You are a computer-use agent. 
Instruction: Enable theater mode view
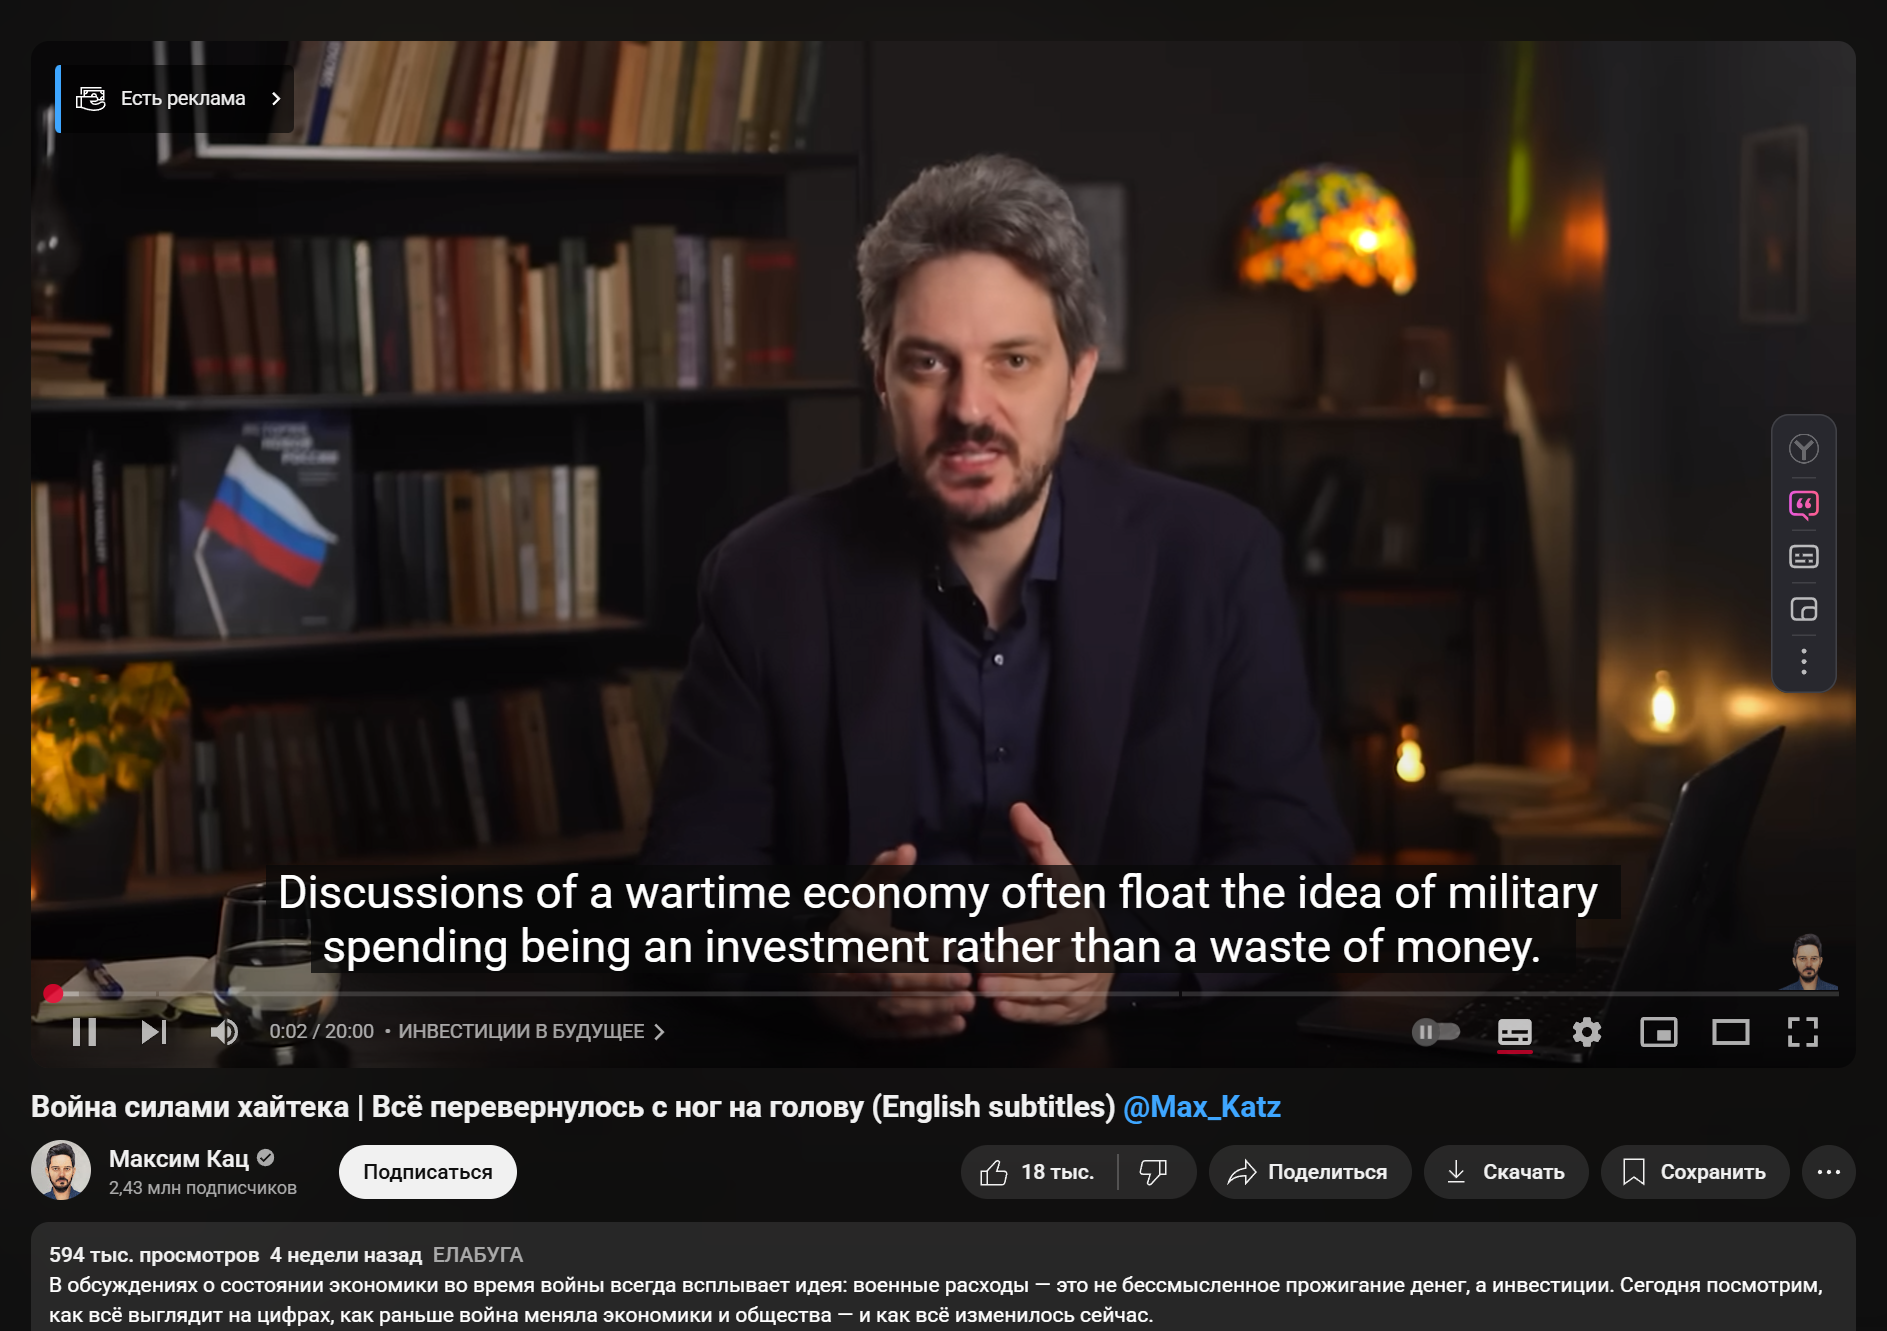tap(1731, 1031)
